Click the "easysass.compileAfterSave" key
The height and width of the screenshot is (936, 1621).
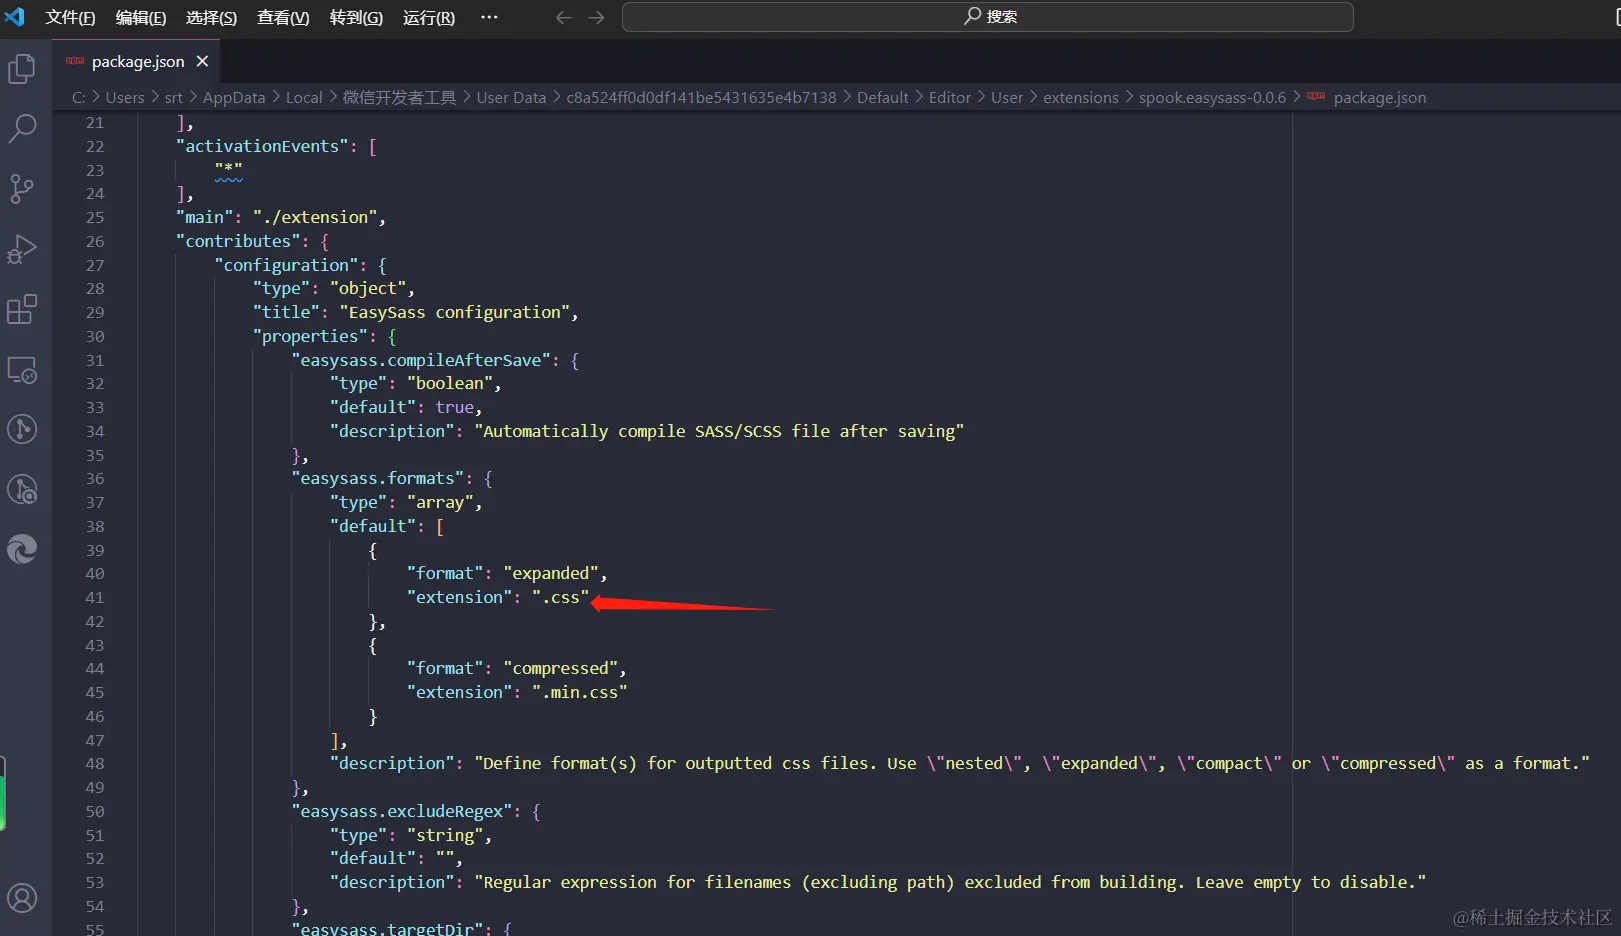pos(421,360)
